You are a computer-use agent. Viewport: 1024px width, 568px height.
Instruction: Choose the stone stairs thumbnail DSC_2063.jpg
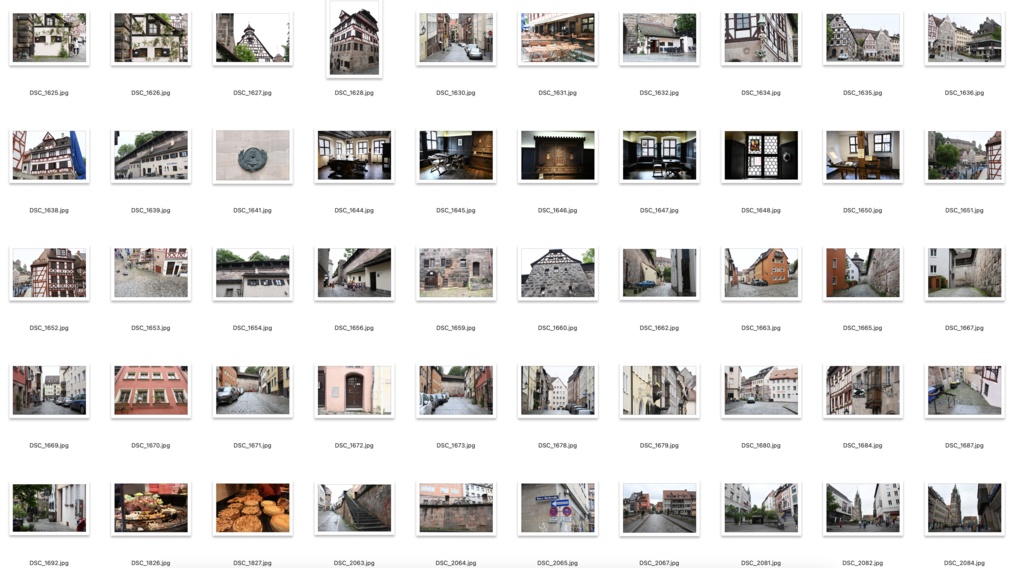click(354, 508)
